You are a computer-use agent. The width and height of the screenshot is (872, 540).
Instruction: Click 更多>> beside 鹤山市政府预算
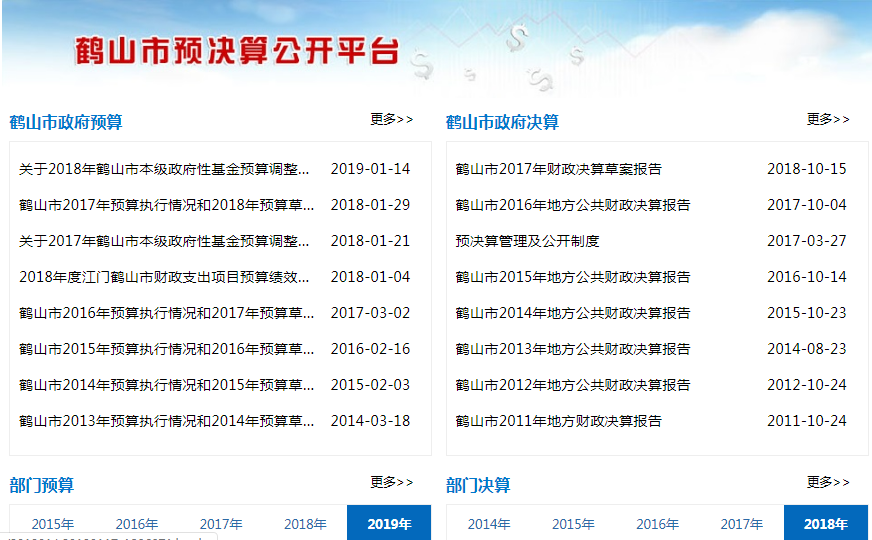pyautogui.click(x=391, y=119)
